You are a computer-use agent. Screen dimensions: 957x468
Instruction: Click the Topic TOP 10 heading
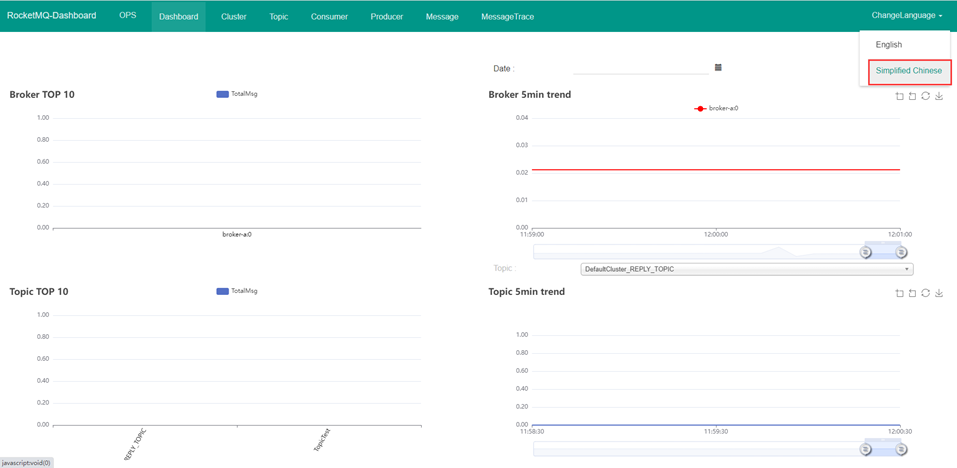click(39, 292)
